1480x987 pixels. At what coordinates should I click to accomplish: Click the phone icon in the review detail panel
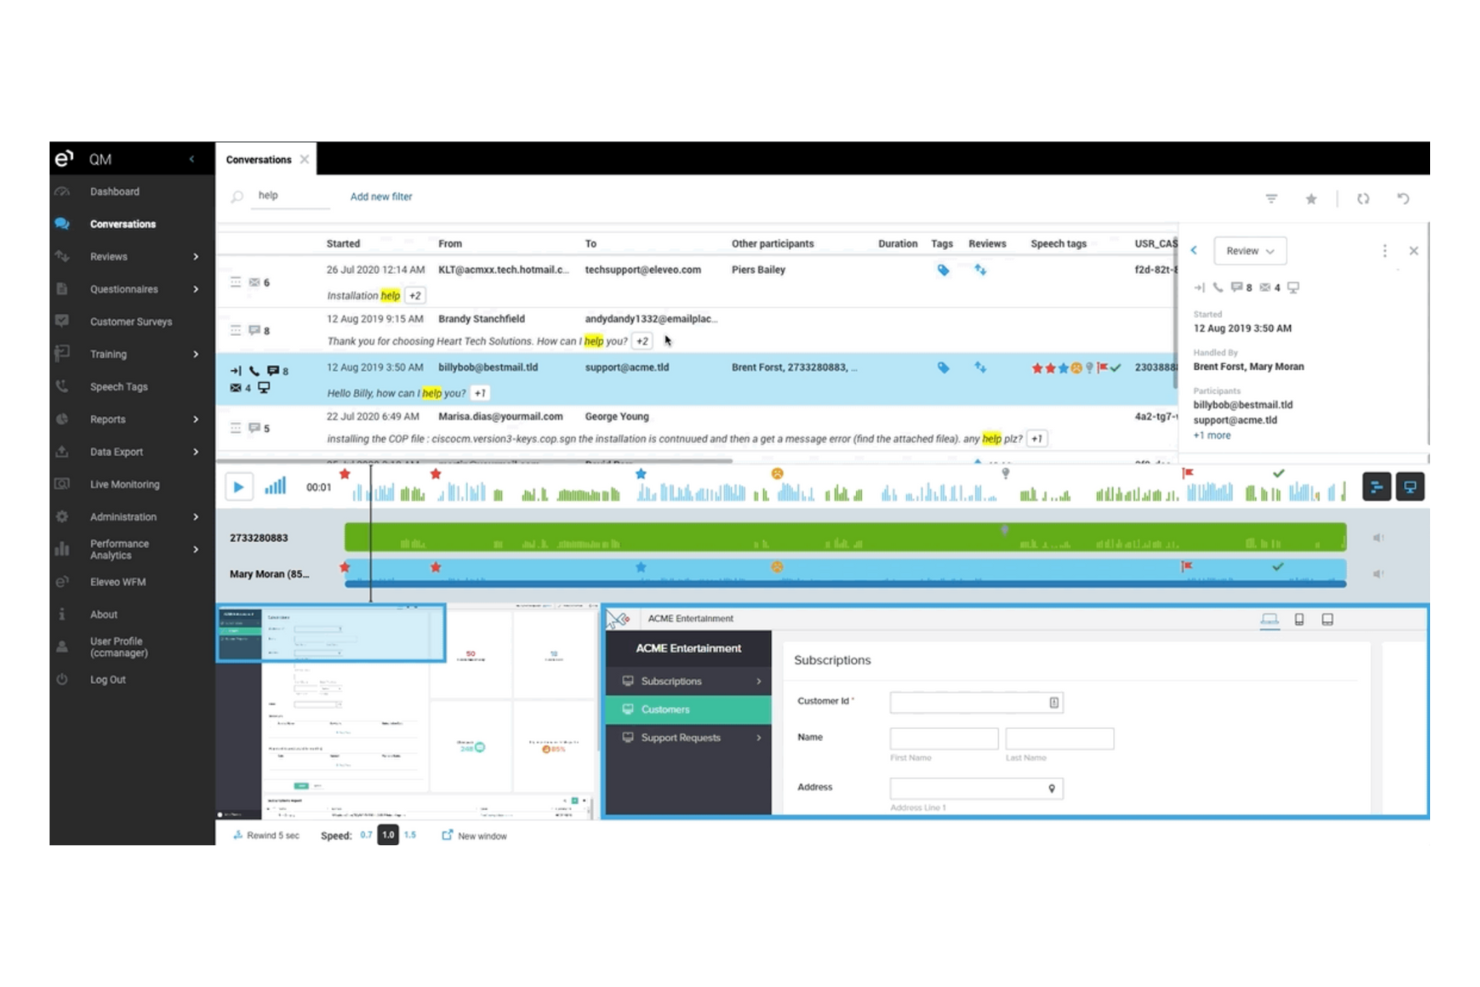(1220, 287)
